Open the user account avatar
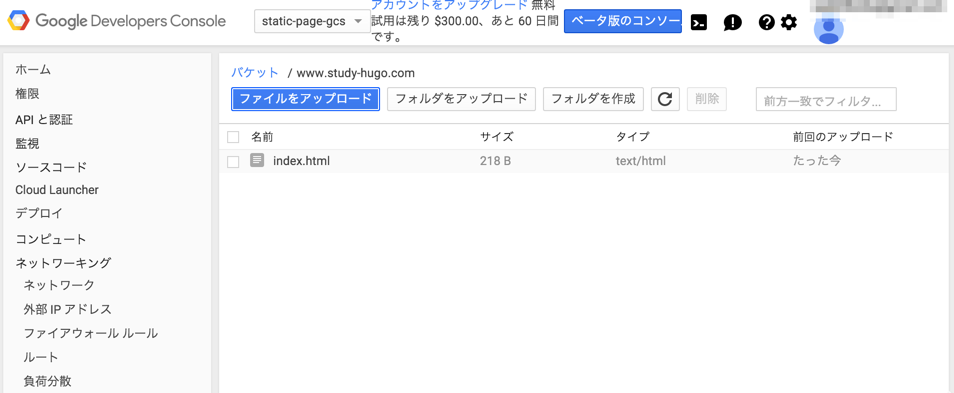This screenshot has height=393, width=954. [x=829, y=29]
